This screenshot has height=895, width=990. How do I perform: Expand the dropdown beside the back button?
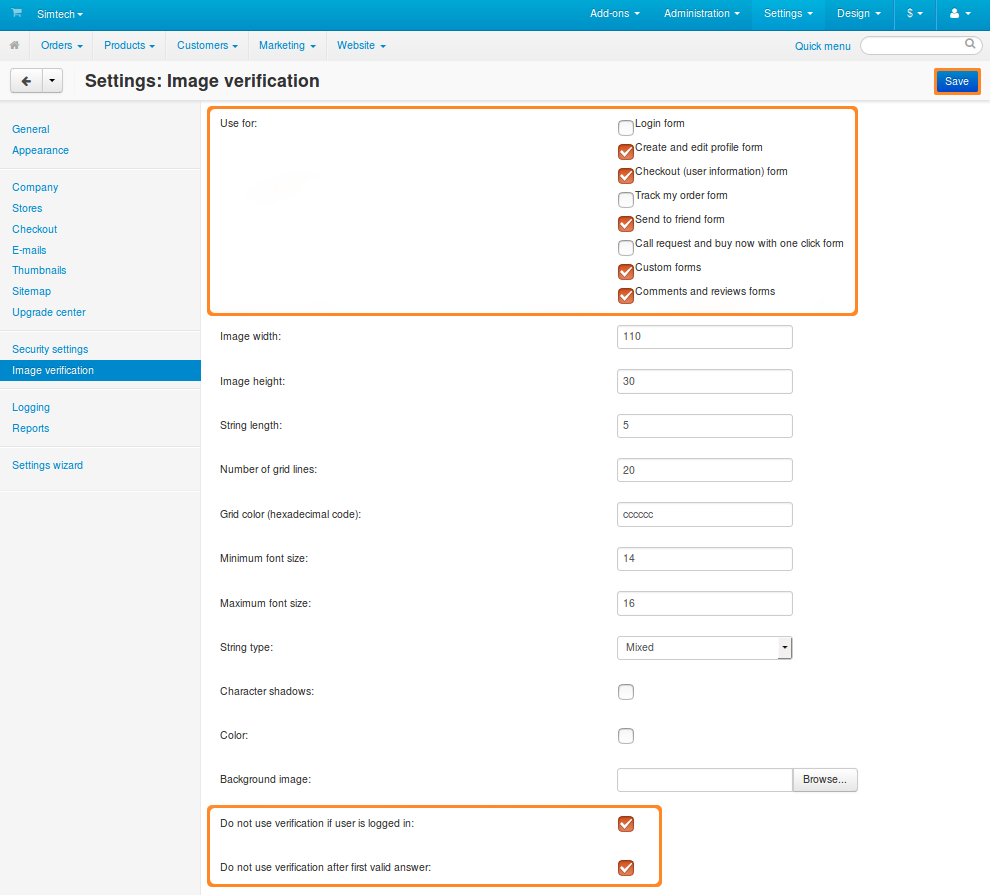point(52,81)
